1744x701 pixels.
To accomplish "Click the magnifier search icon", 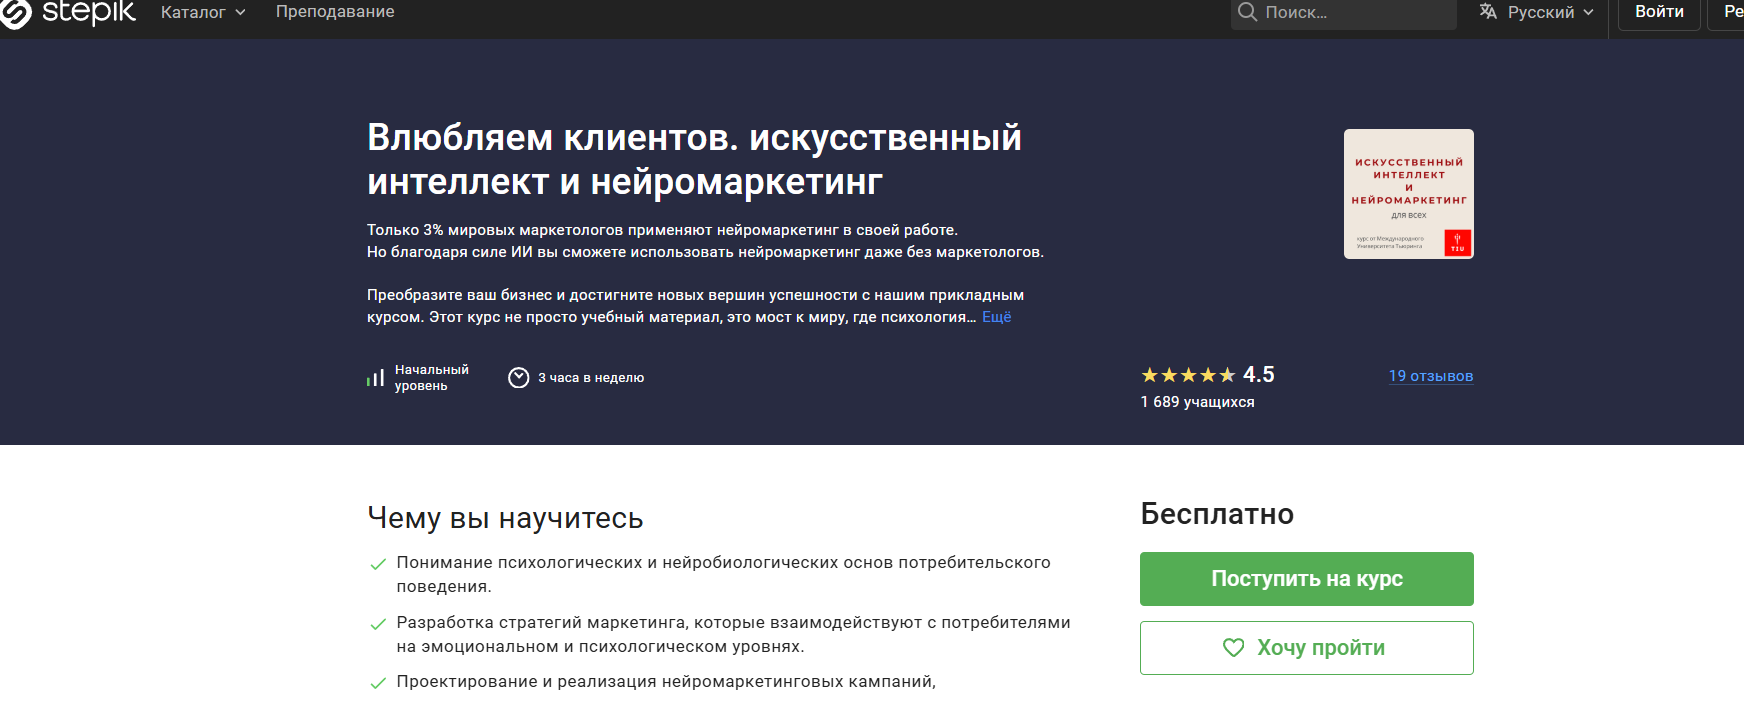I will tap(1247, 12).
